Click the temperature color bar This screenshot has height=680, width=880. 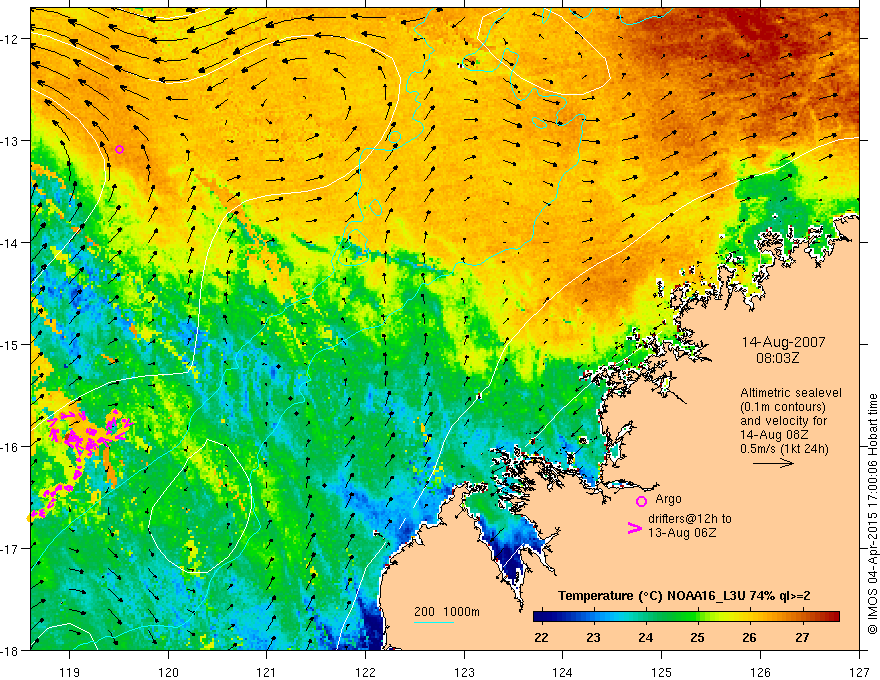[x=686, y=616]
